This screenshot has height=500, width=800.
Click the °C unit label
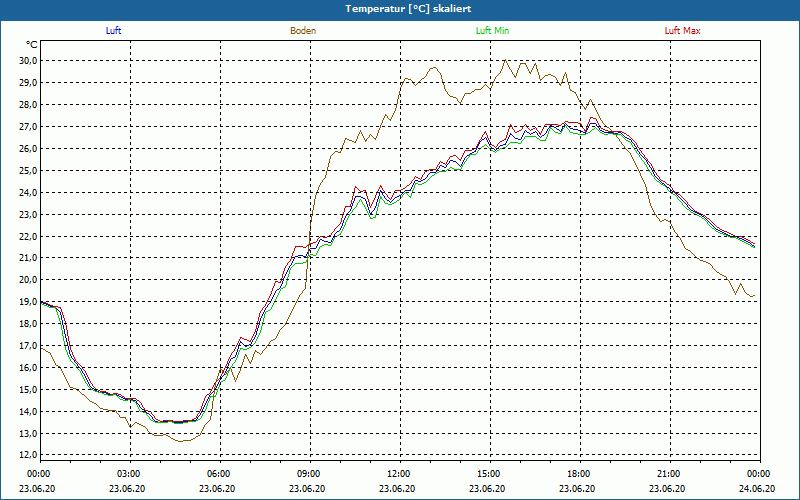(x=32, y=45)
